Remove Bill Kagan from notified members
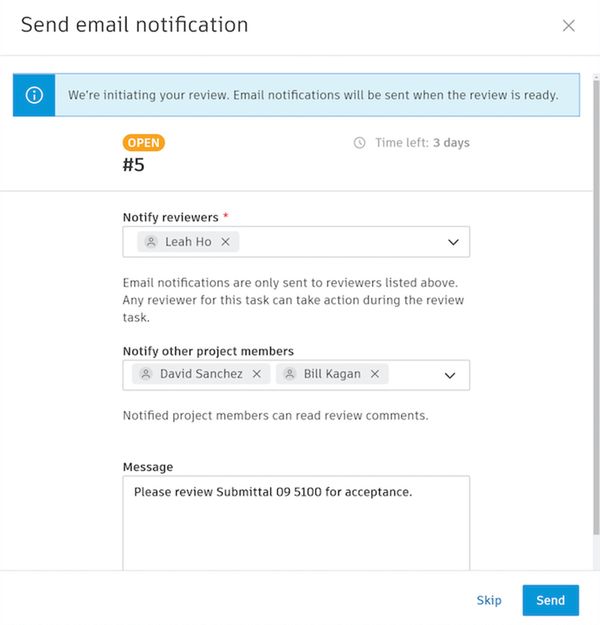The height and width of the screenshot is (625, 600). pos(375,374)
